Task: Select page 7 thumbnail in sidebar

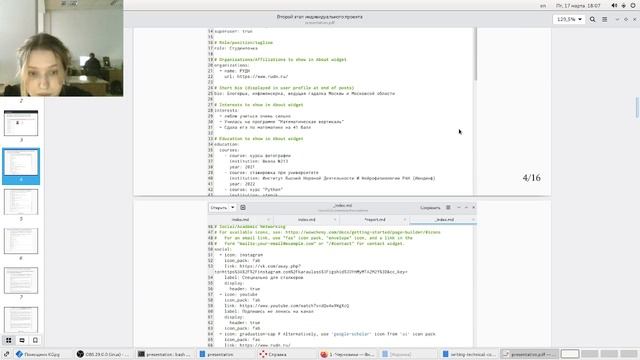Action: point(21,280)
